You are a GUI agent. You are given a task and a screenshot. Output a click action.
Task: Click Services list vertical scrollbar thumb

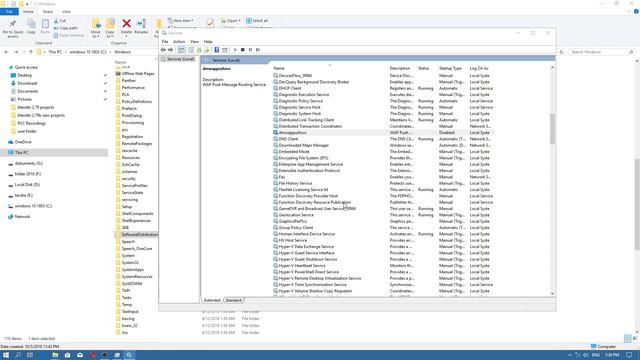point(552,129)
